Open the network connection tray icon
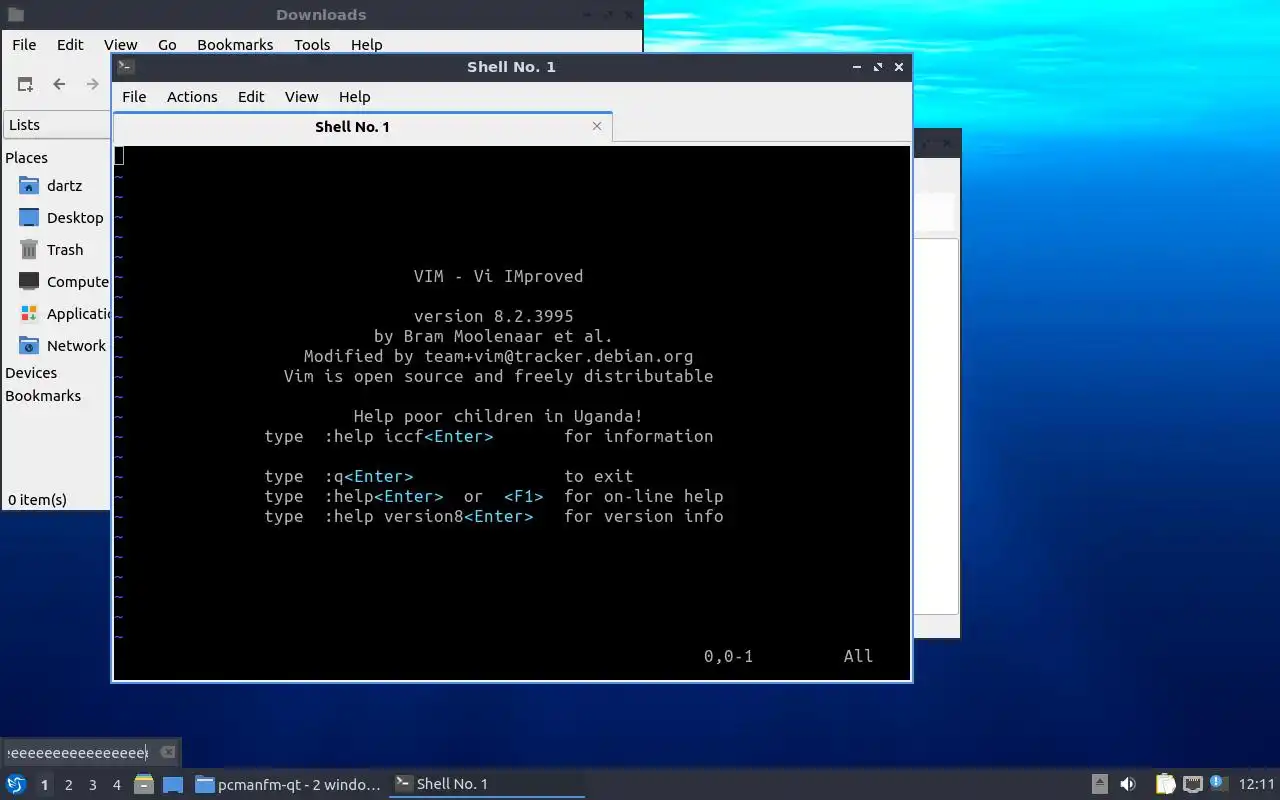This screenshot has width=1280, height=800. 1192,784
